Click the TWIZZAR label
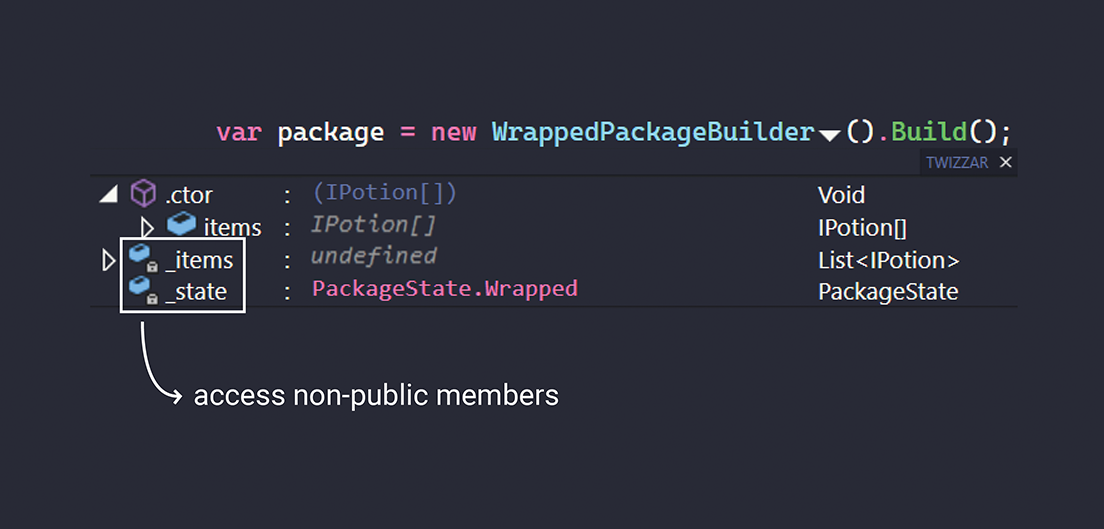Viewport: 1104px width, 529px height. (x=958, y=162)
